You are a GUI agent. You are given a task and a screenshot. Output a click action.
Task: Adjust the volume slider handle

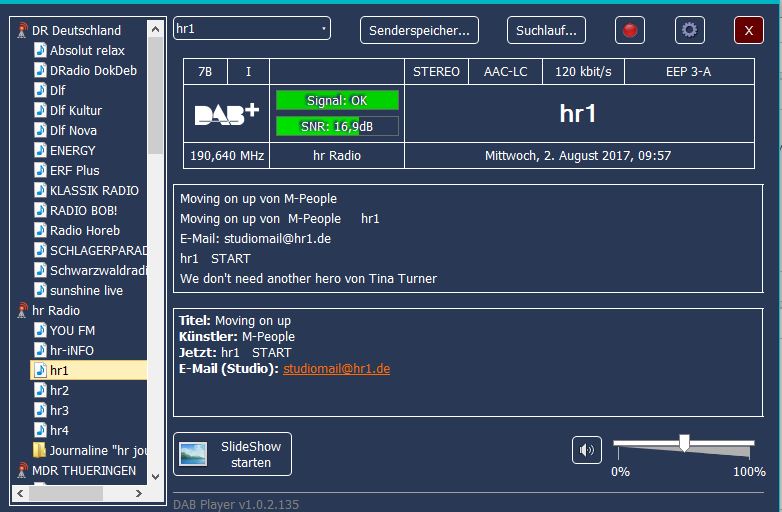coord(684,442)
